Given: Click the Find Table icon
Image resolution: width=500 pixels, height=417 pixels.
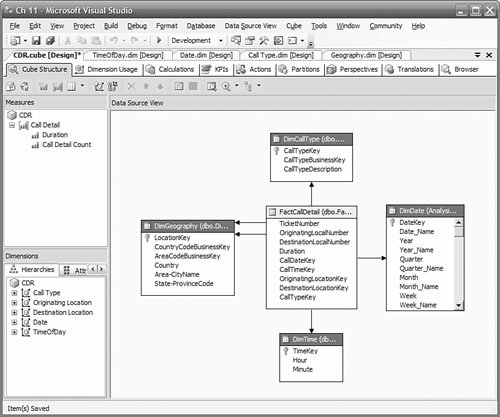Looking at the screenshot, I should click(x=211, y=87).
